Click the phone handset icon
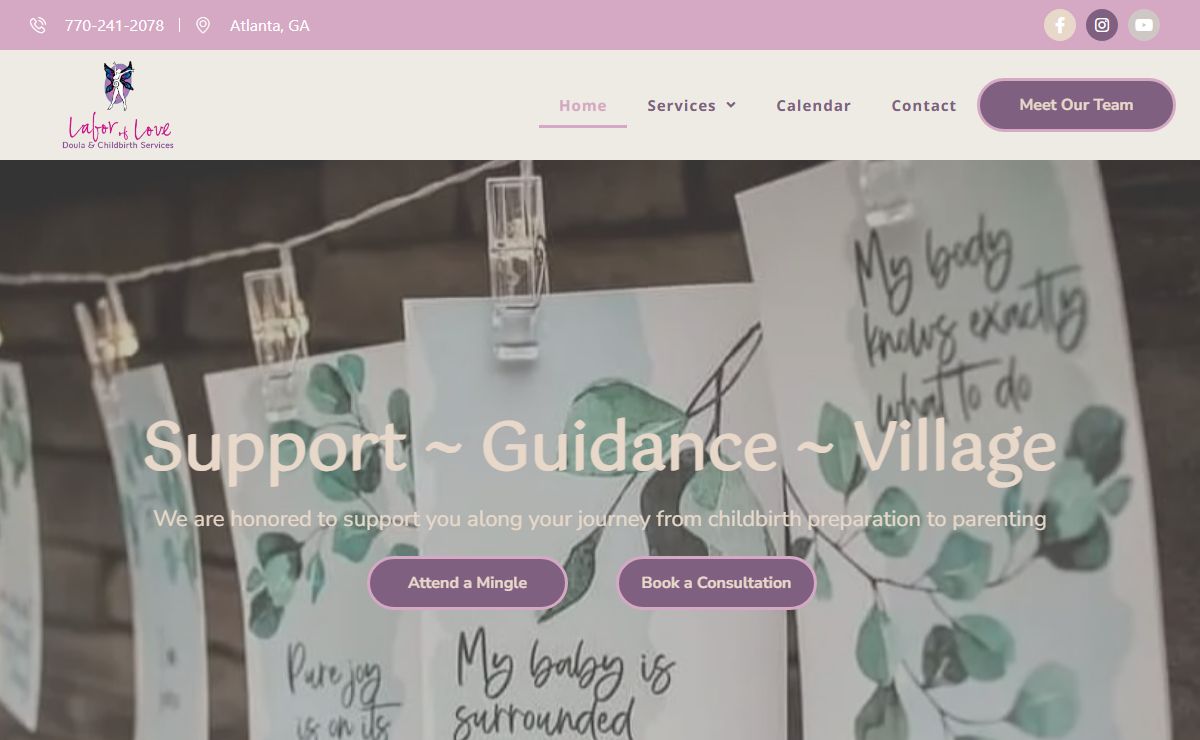The width and height of the screenshot is (1200, 740). (x=38, y=25)
